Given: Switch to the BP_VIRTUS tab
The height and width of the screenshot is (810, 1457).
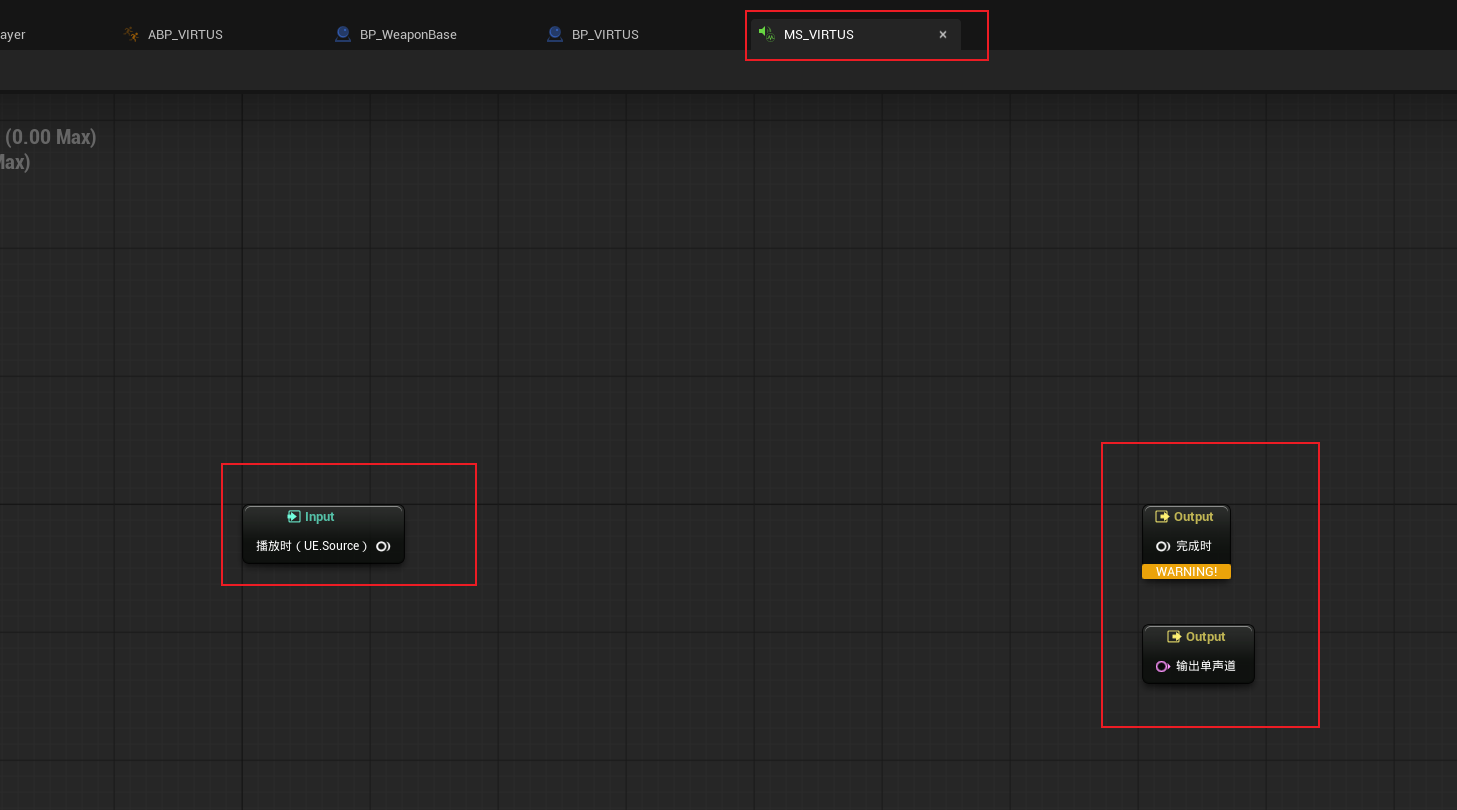Looking at the screenshot, I should click(x=605, y=34).
